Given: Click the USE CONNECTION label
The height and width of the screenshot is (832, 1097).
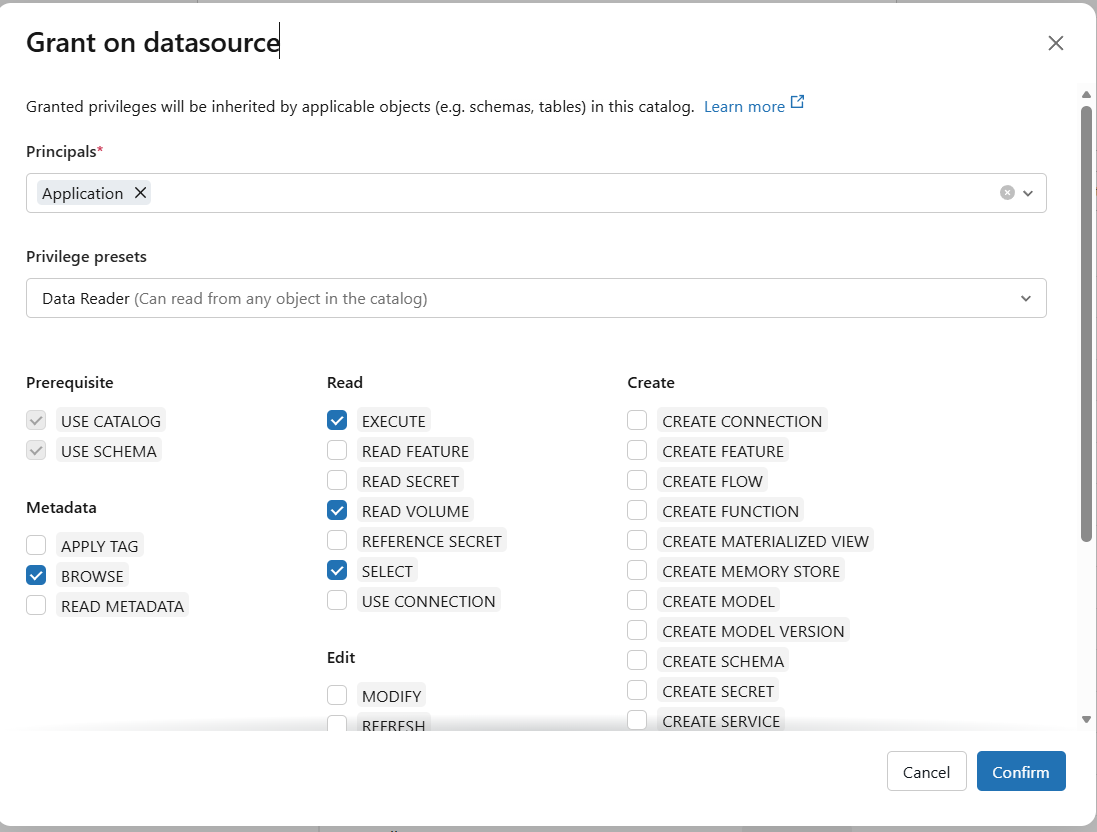Looking at the screenshot, I should [x=429, y=601].
